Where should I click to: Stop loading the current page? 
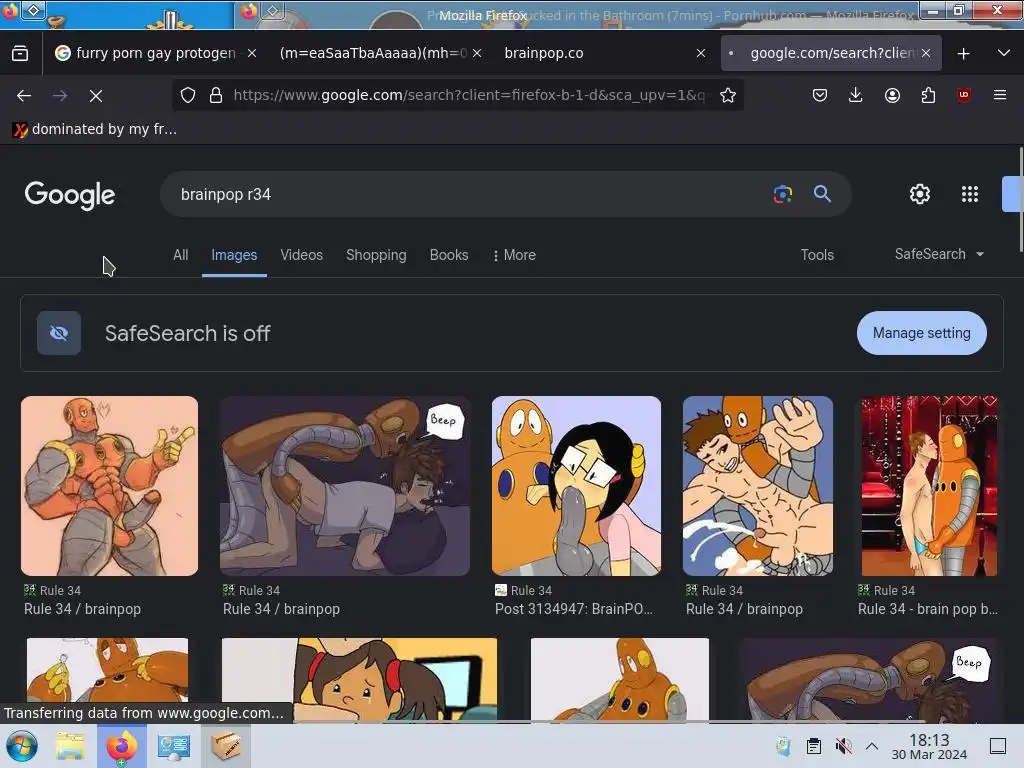pos(96,95)
